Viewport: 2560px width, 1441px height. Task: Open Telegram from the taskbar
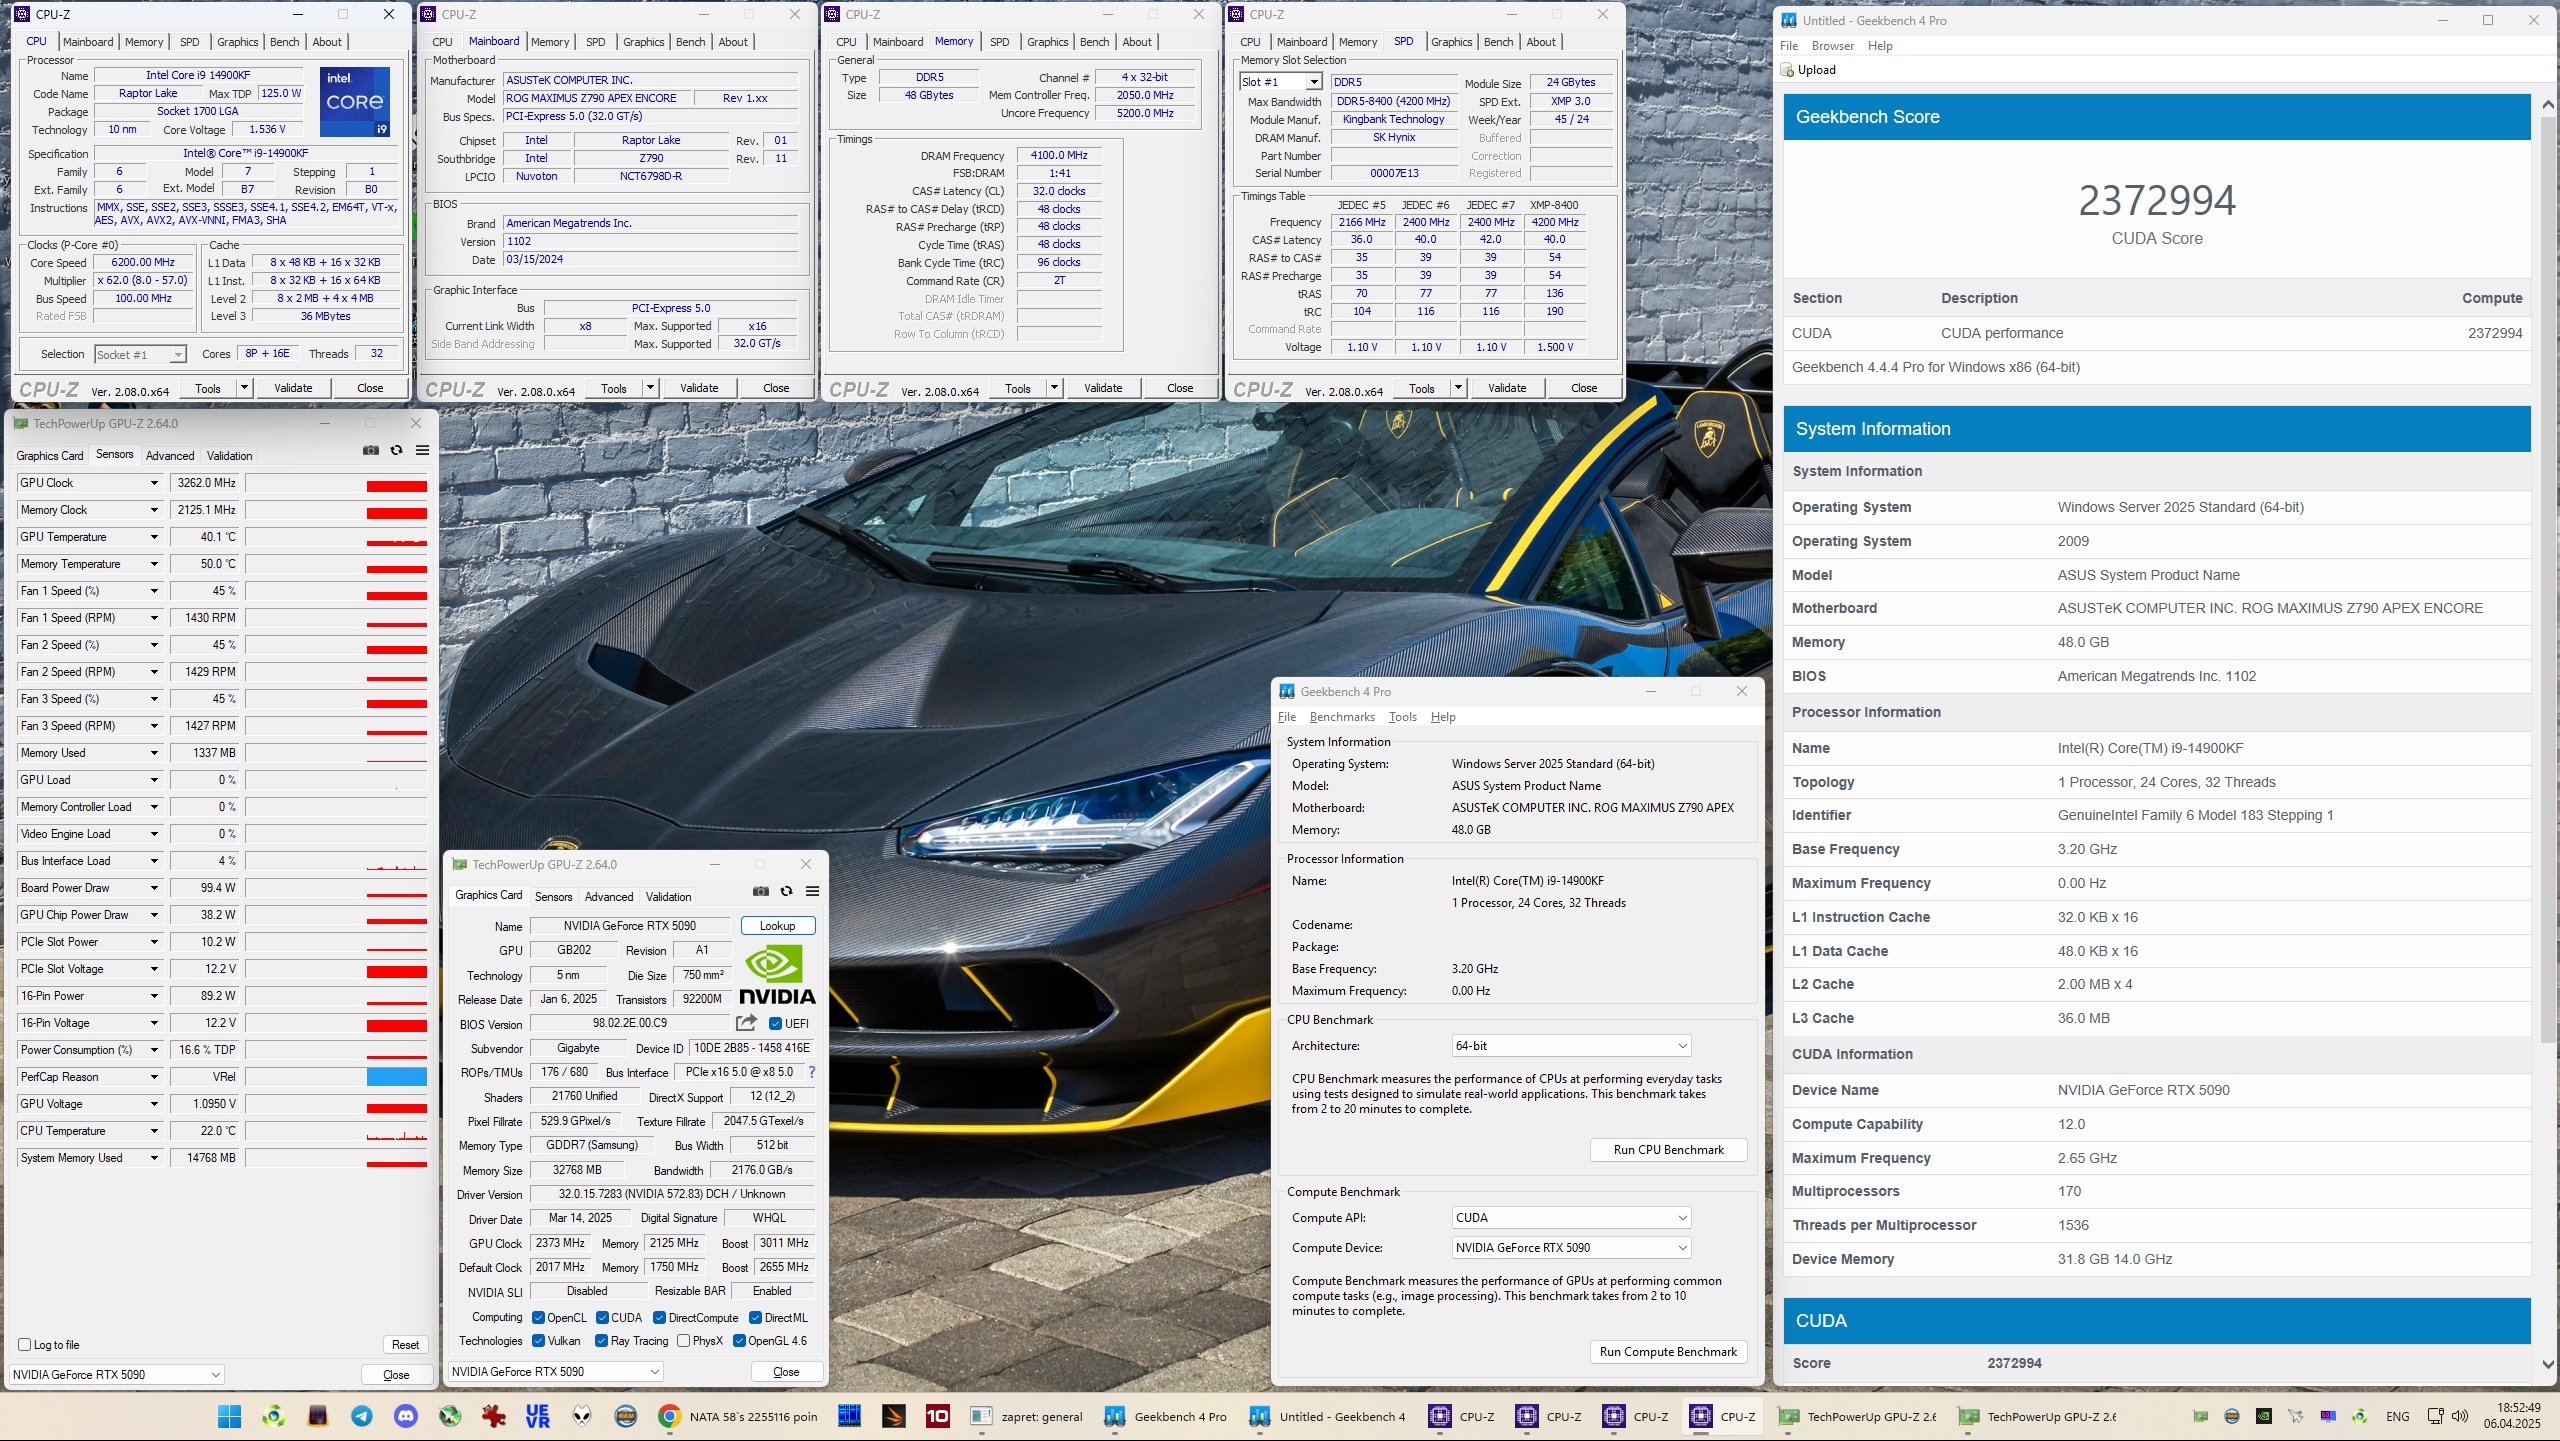362,1416
